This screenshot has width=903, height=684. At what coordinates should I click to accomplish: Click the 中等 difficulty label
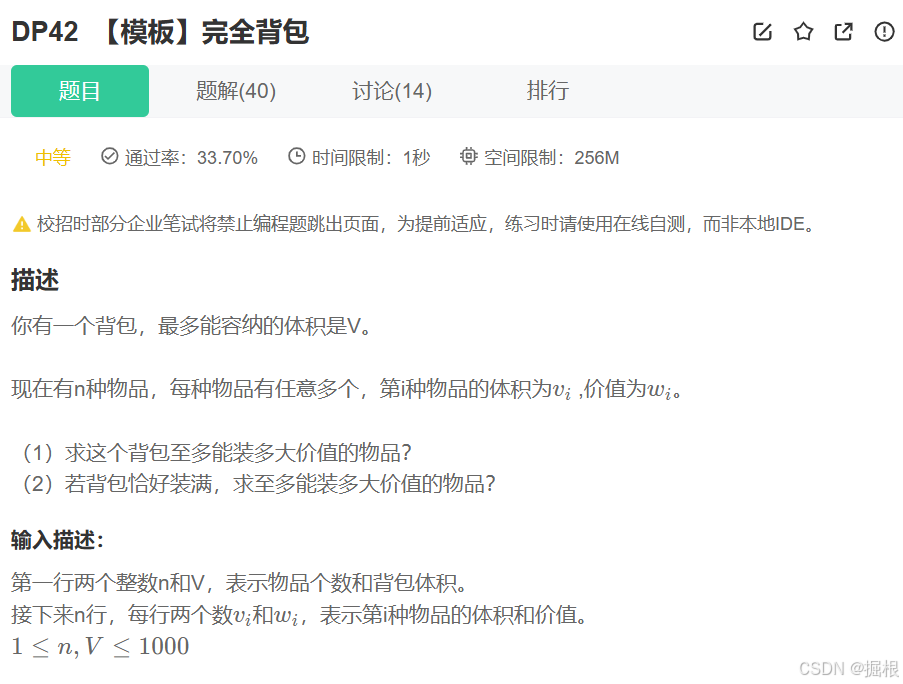(53, 157)
